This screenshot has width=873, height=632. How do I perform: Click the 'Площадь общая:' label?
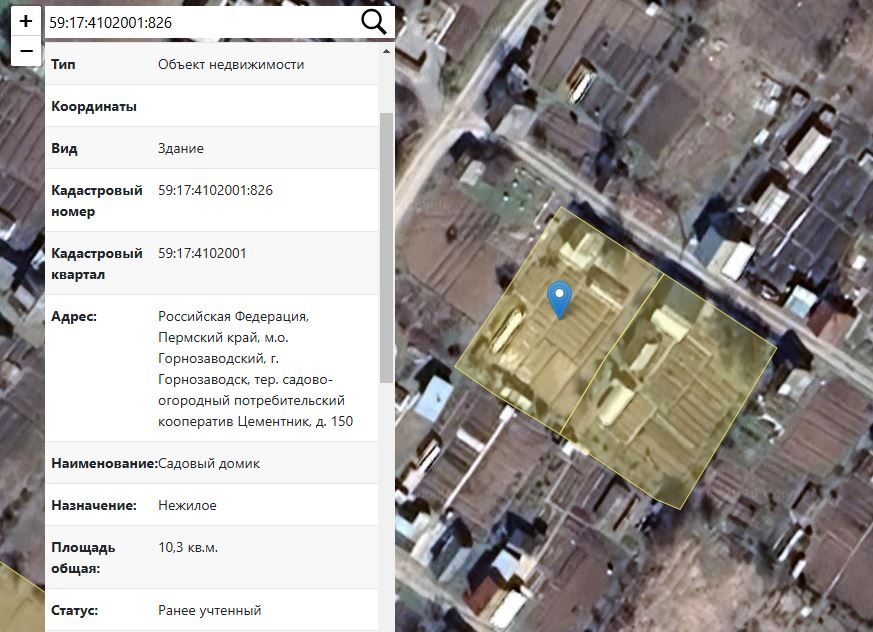tap(83, 558)
